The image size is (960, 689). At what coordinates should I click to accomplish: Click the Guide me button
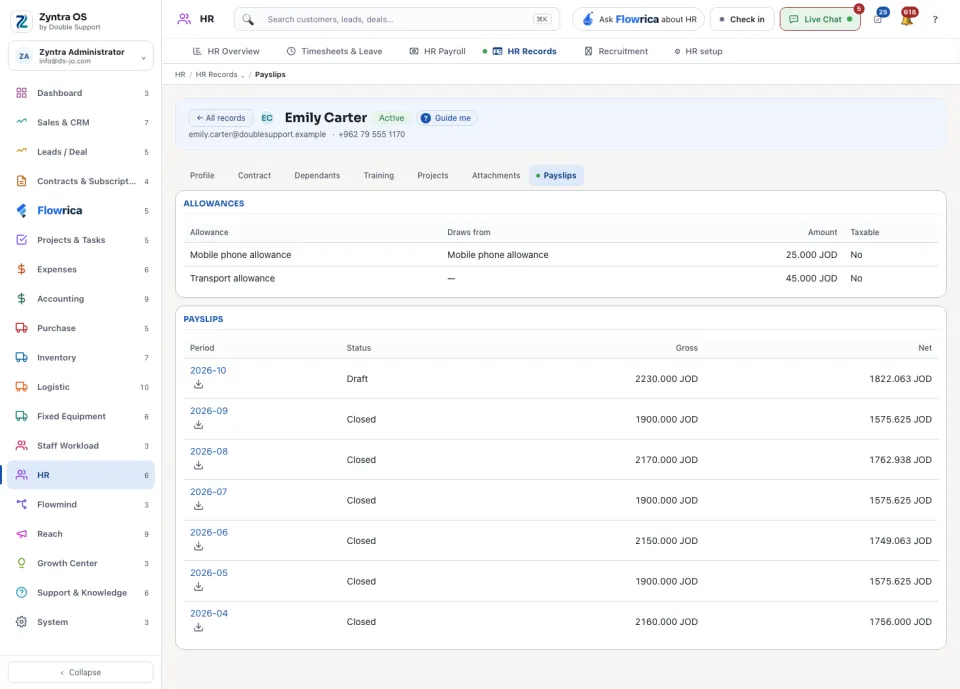[x=446, y=118]
